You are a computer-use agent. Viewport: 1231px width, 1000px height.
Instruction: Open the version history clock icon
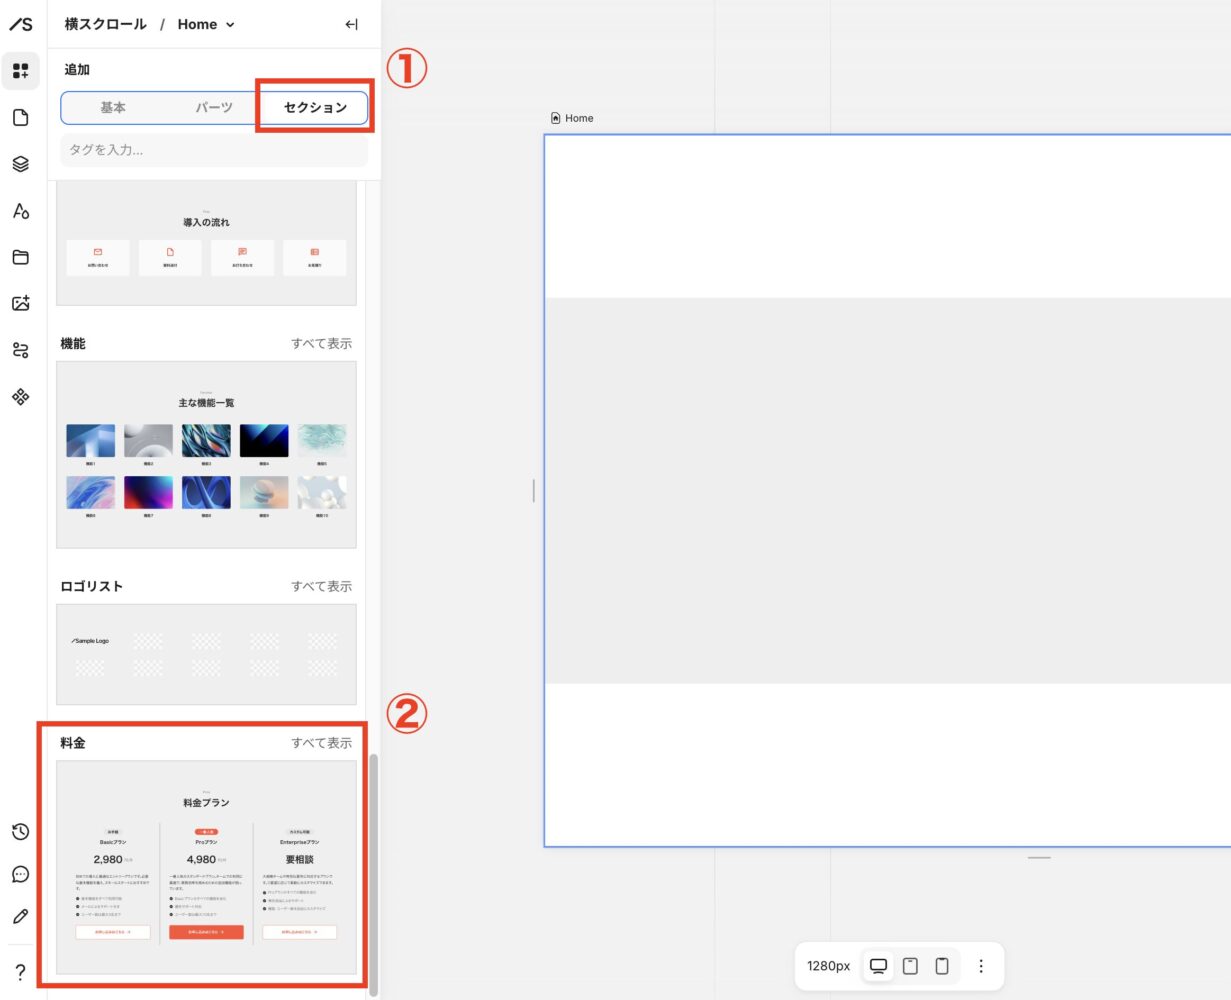point(20,832)
